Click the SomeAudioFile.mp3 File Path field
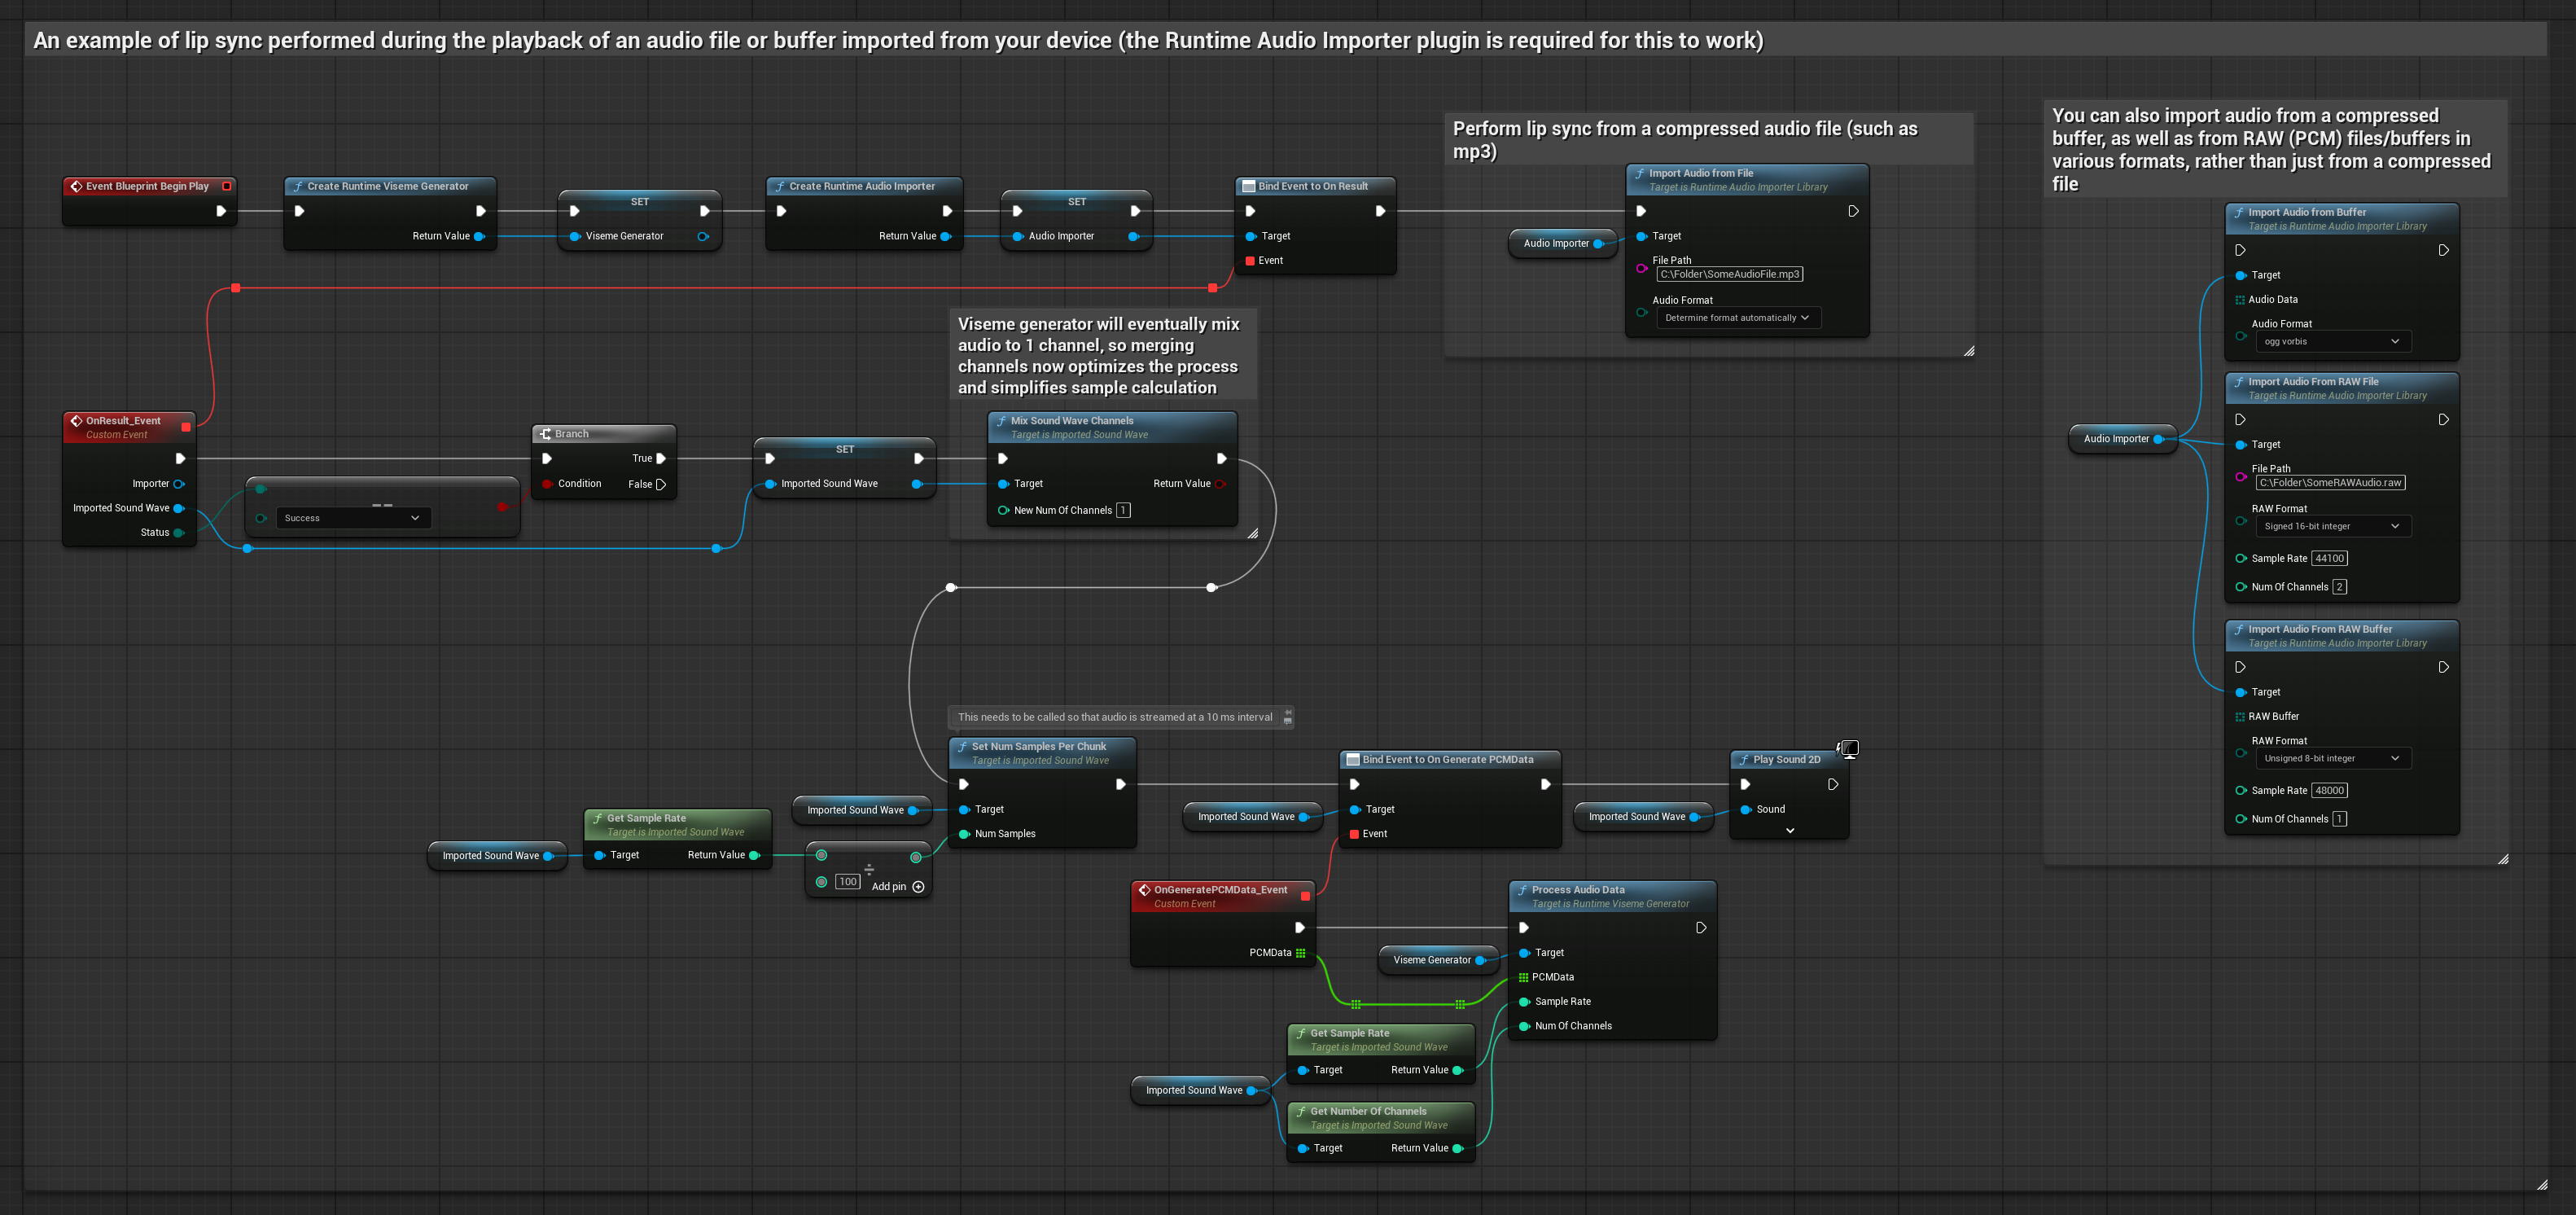 [1729, 274]
